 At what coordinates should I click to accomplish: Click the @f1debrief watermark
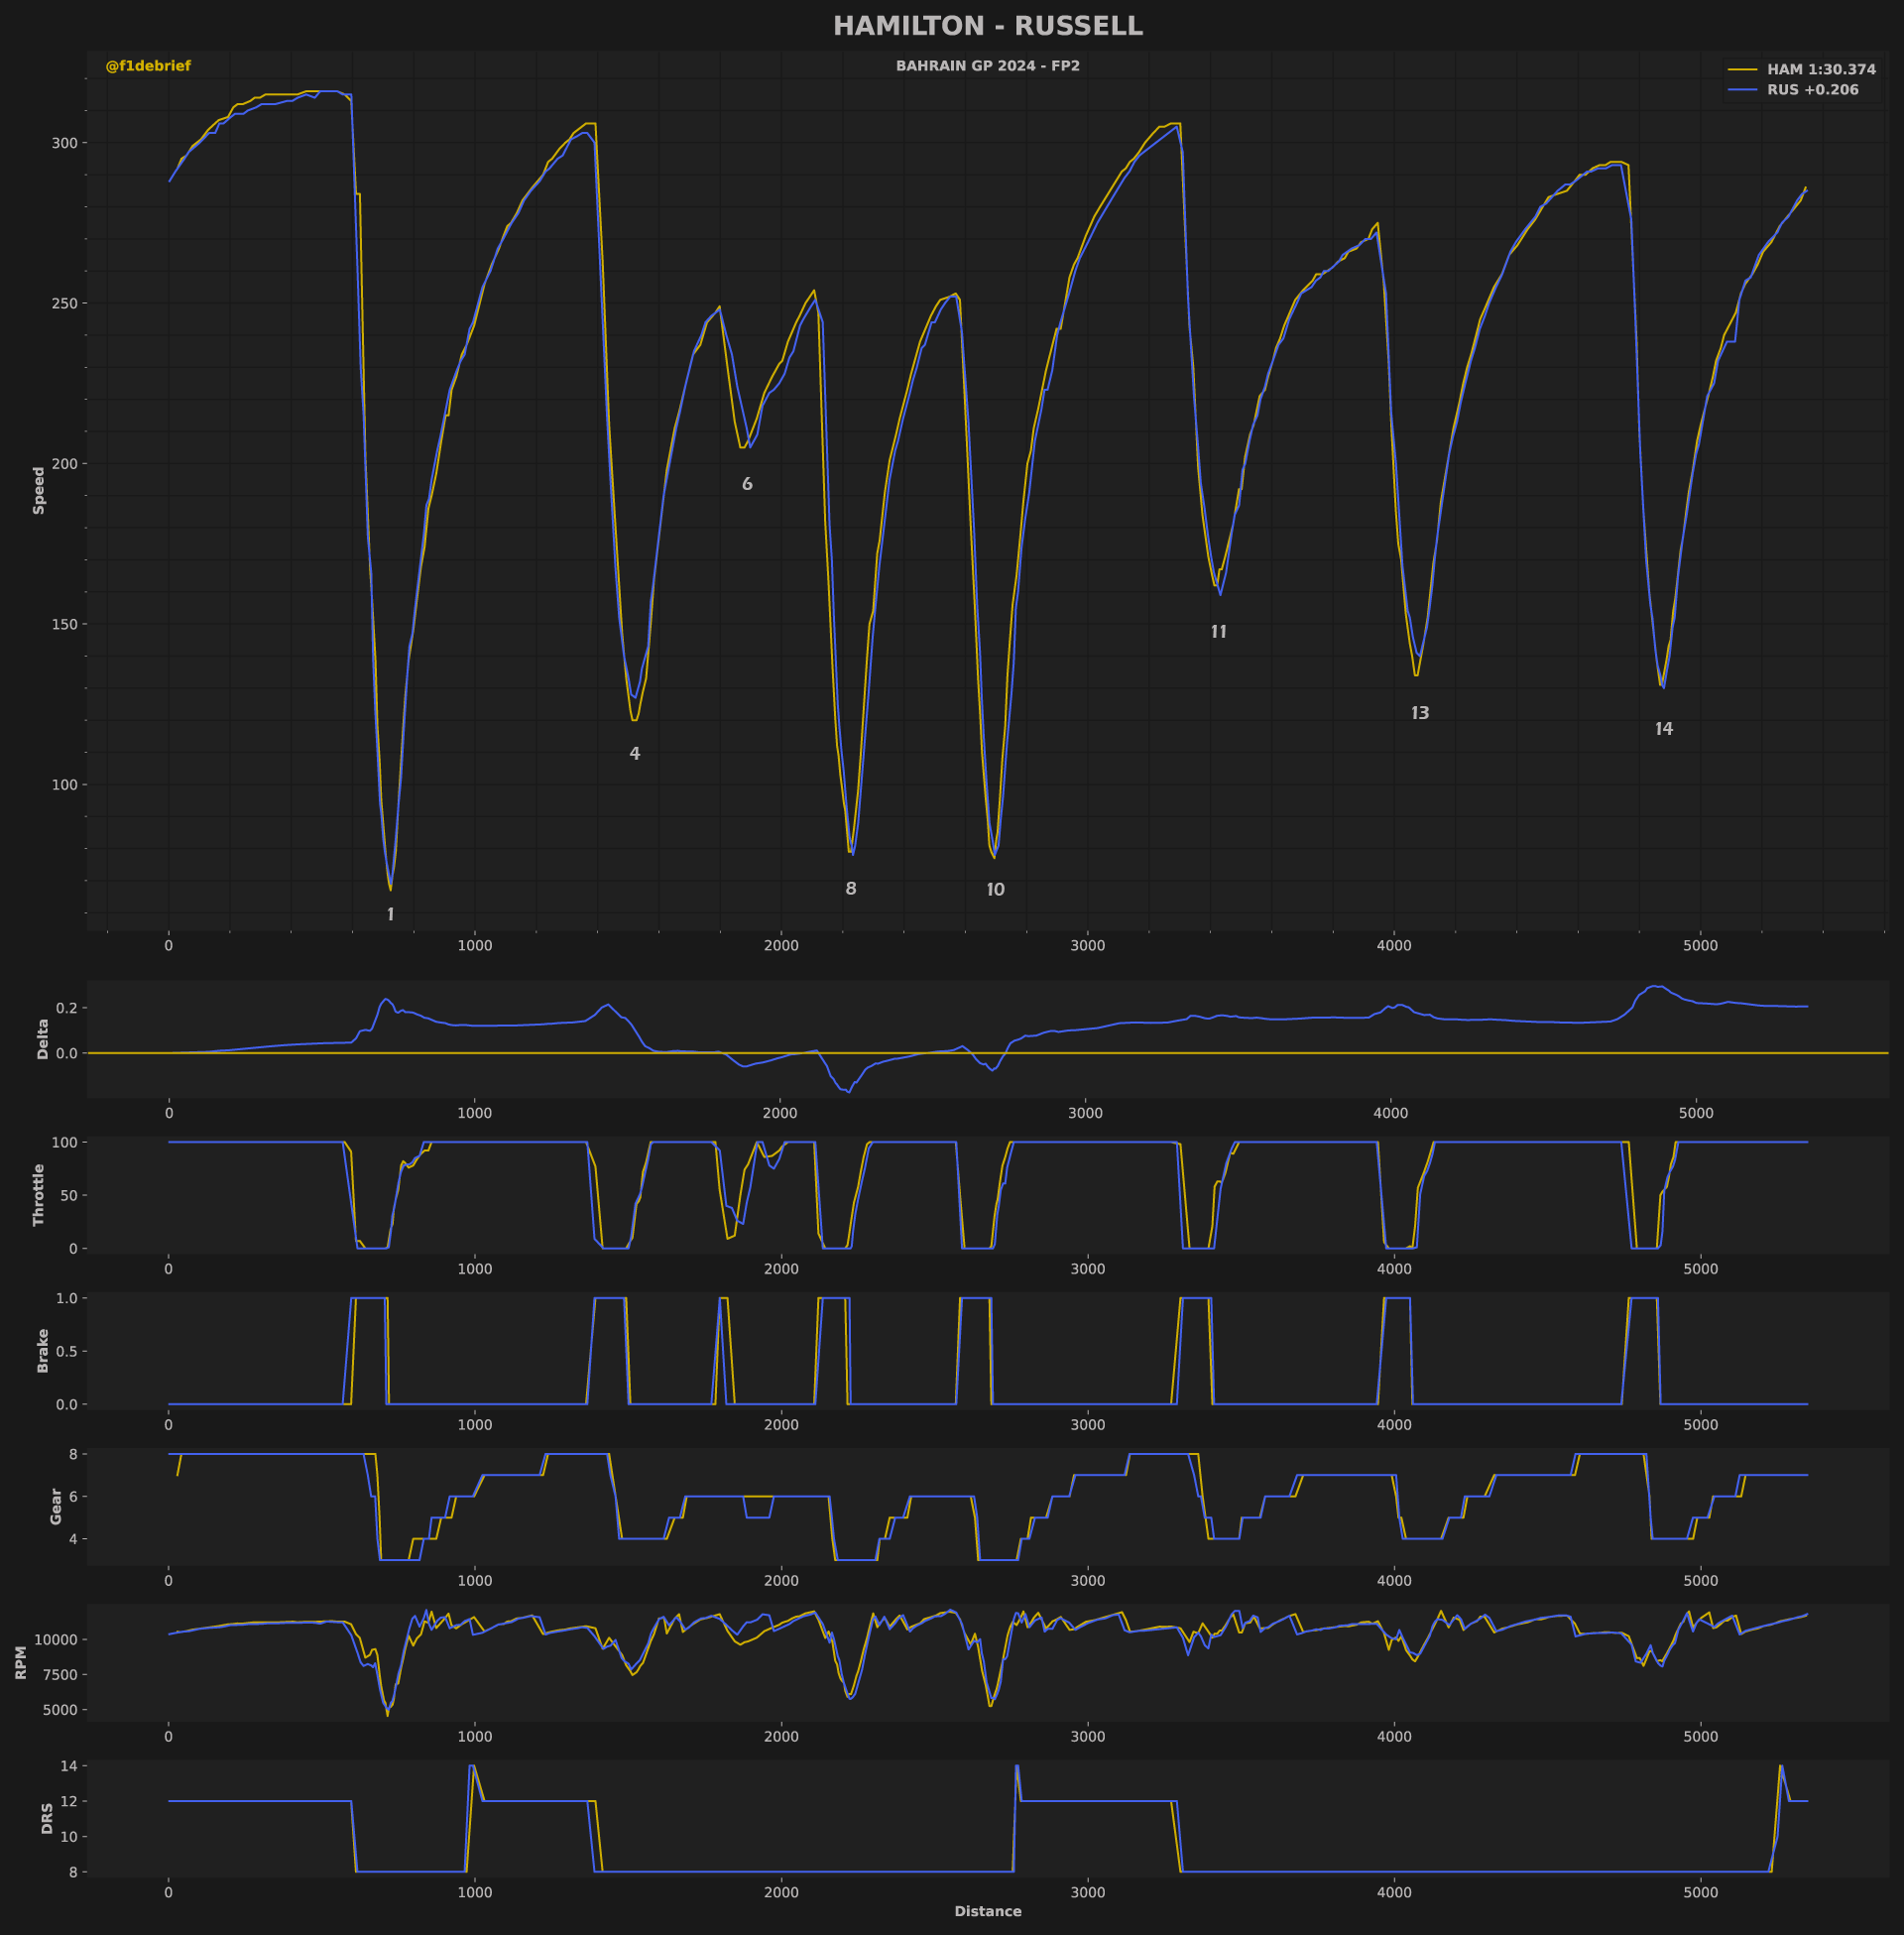point(148,66)
